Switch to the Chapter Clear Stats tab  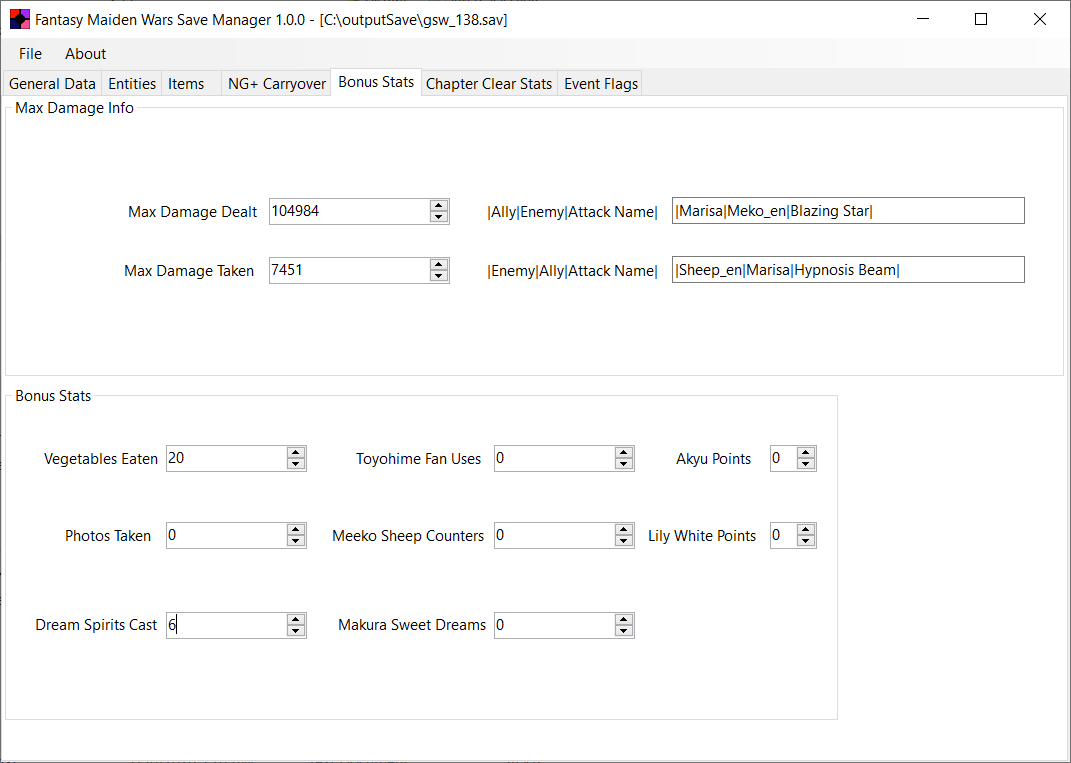coord(489,83)
